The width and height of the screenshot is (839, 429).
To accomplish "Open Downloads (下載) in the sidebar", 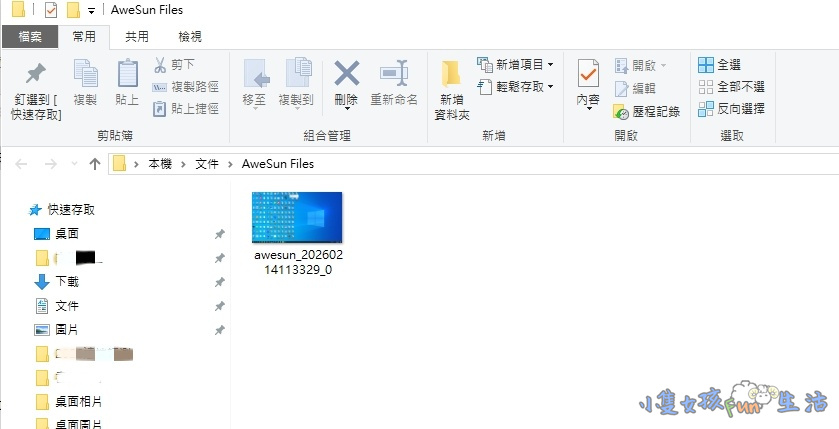I will [x=67, y=282].
